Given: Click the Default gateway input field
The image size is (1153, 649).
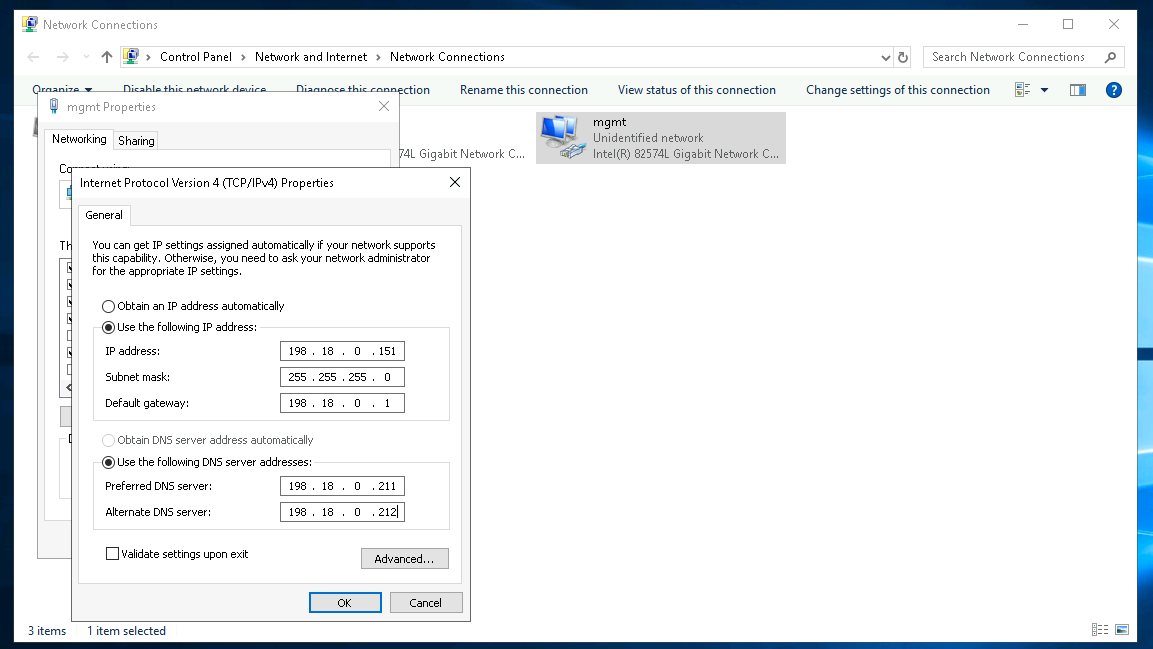Looking at the screenshot, I should coord(342,403).
